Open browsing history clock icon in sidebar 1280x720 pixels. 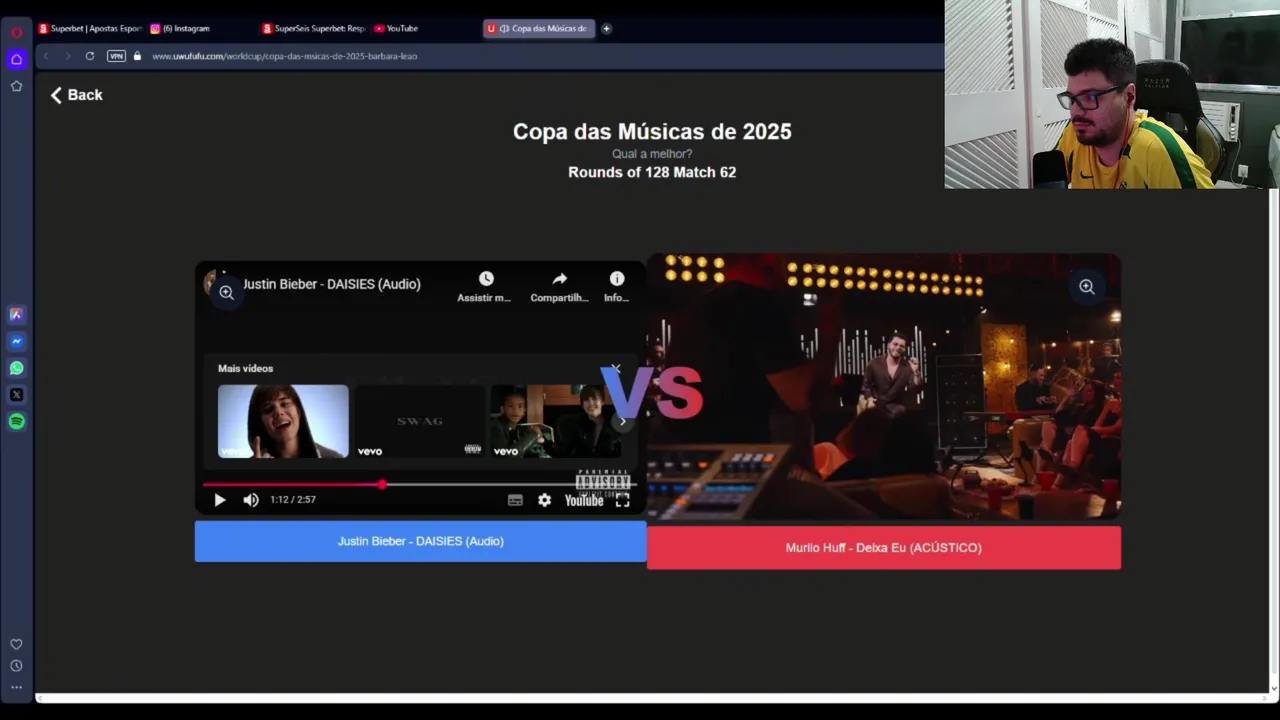point(16,666)
